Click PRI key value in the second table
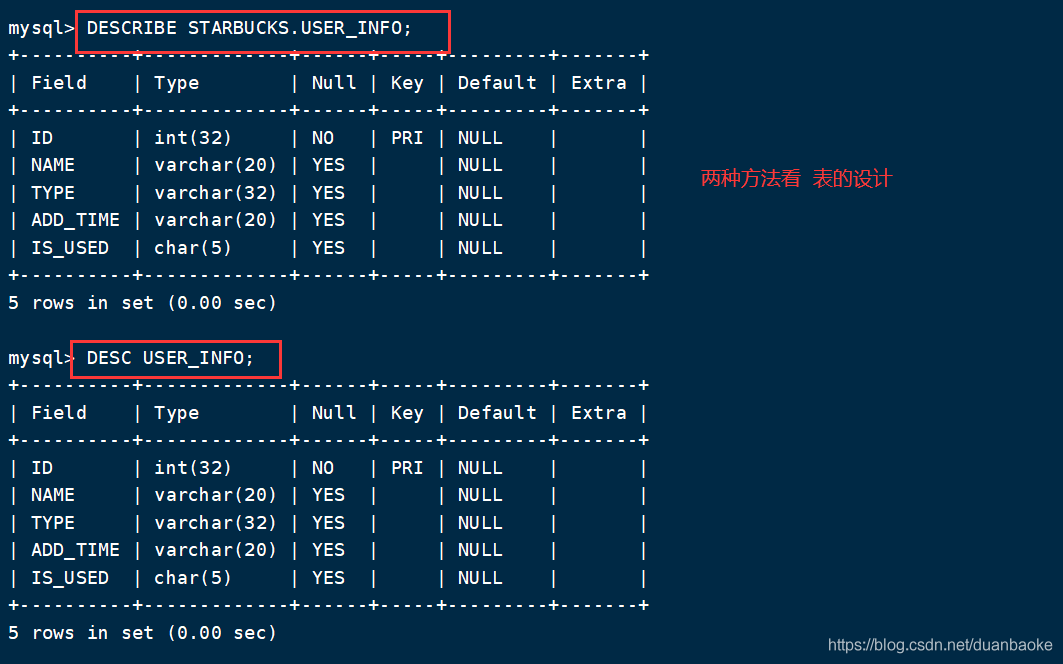 tap(407, 468)
